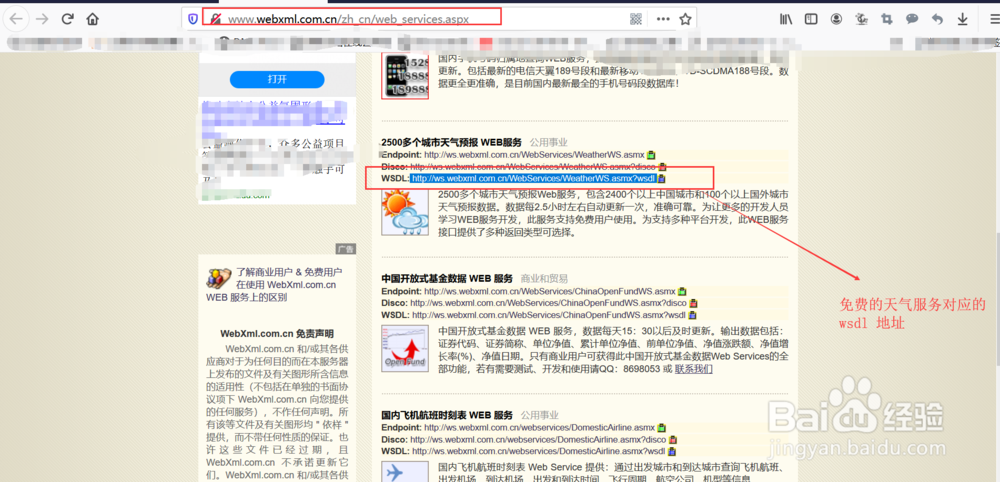Image resolution: width=1000 pixels, height=482 pixels.
Task: Open DomesticAirline.asmx Endpoint link
Action: [539, 427]
